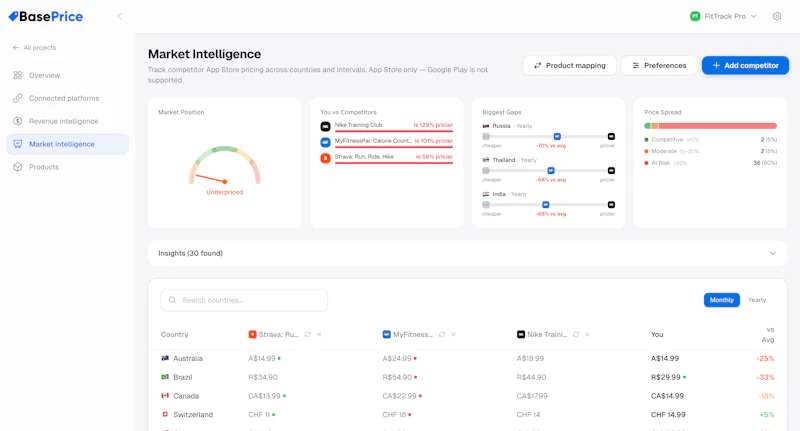Click the Product mapping button
Viewport: 800px width, 431px height.
(569, 65)
